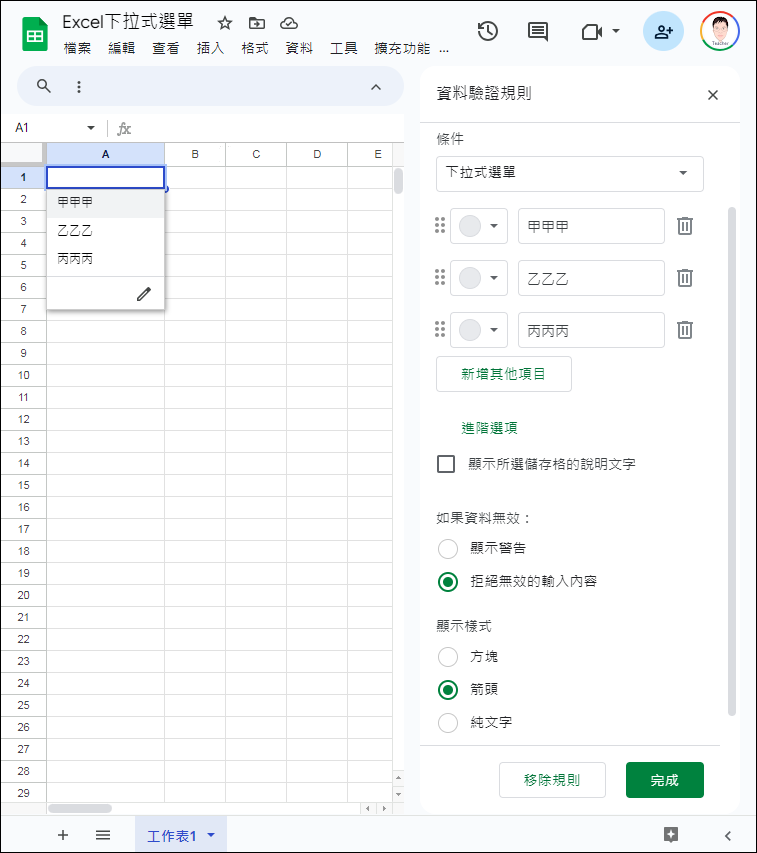Image resolution: width=757 pixels, height=853 pixels.
Task: Open the 工具 menu
Action: (x=344, y=48)
